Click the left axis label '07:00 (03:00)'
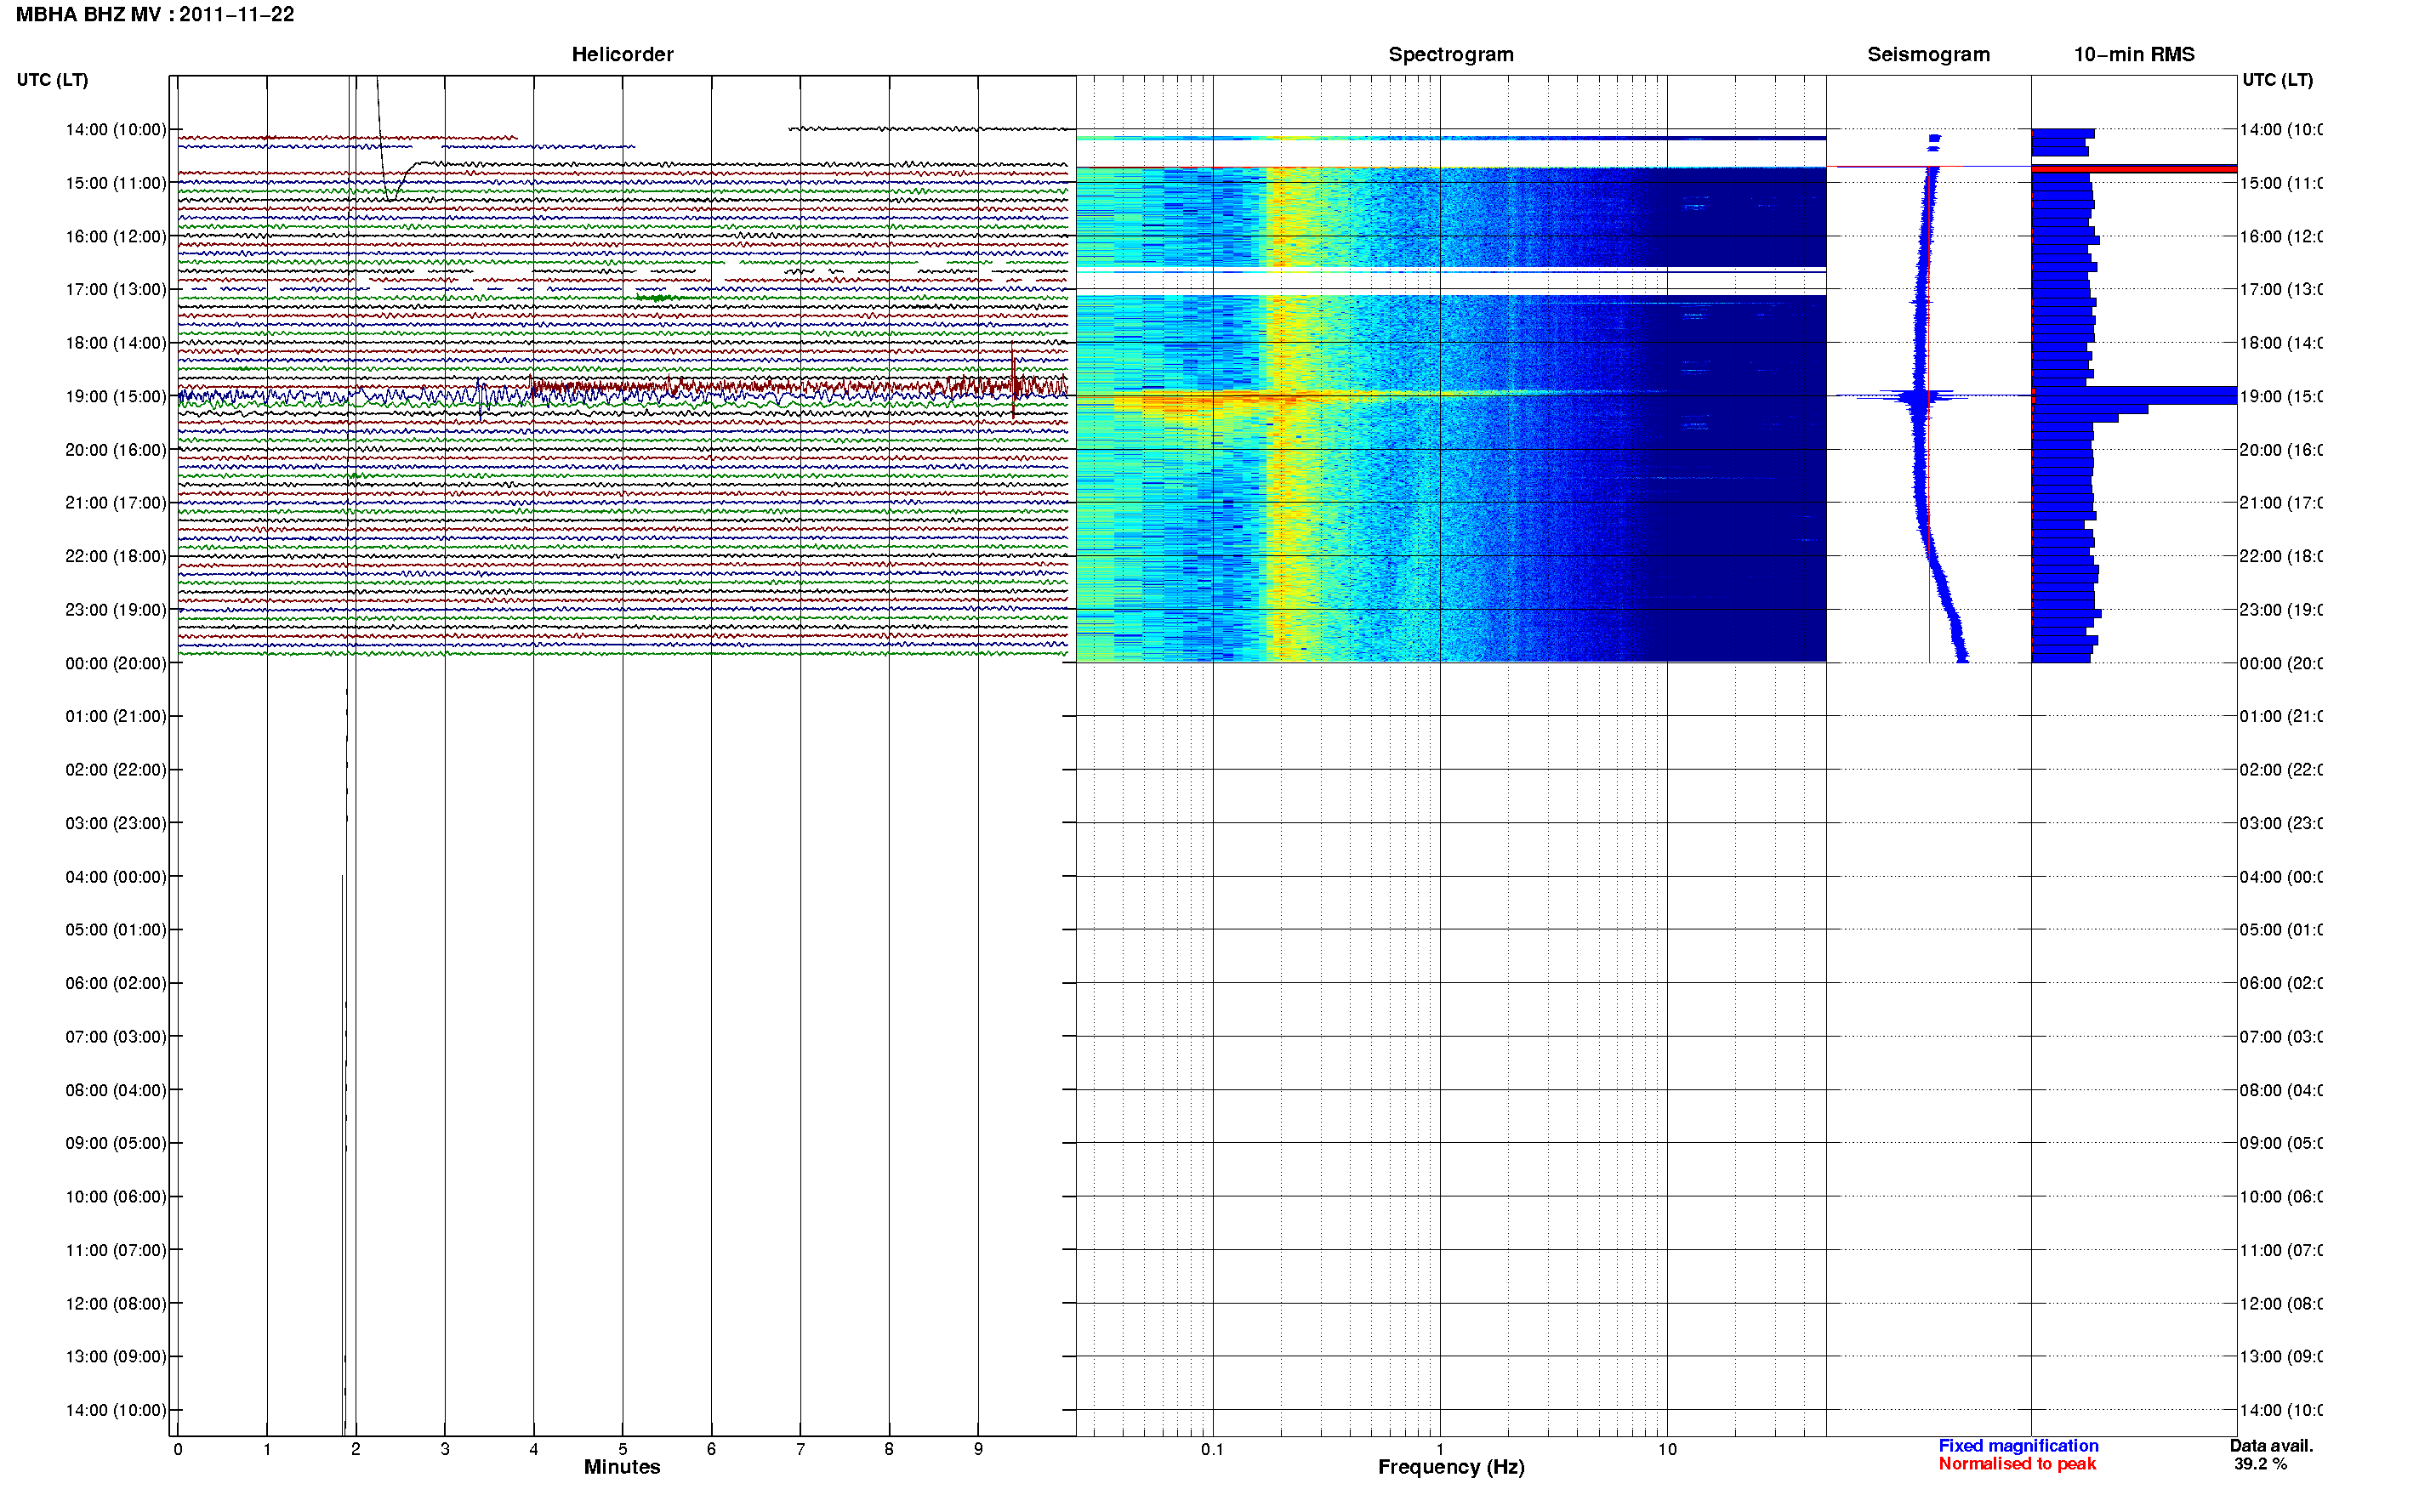 (x=116, y=1037)
